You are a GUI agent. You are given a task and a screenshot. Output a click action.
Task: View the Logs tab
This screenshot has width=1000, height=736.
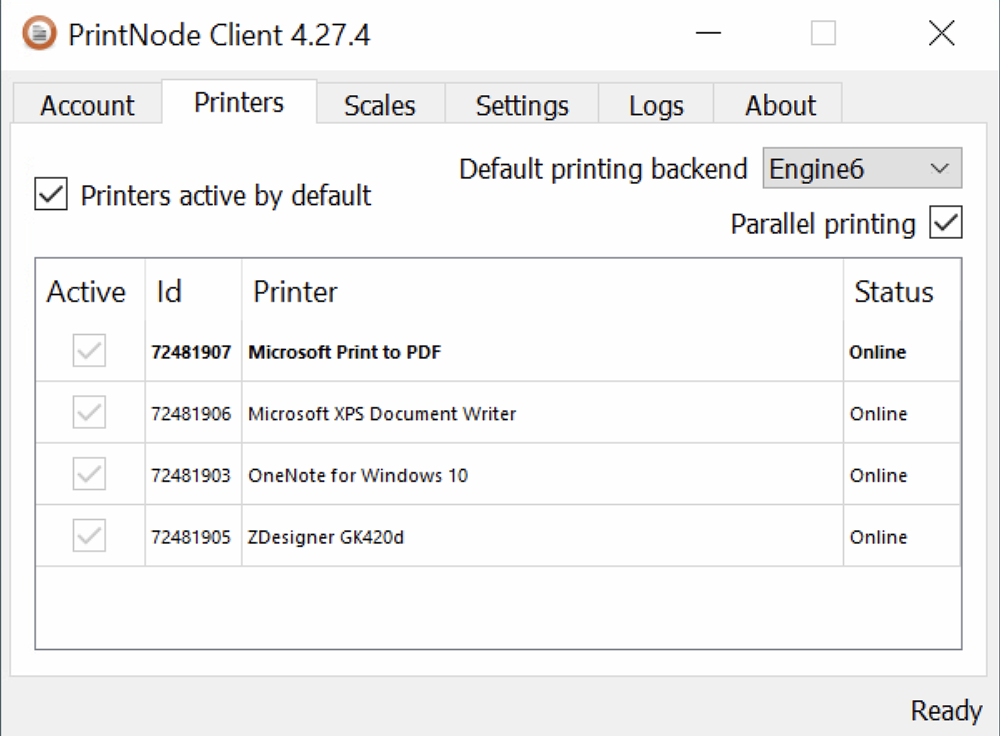point(656,105)
